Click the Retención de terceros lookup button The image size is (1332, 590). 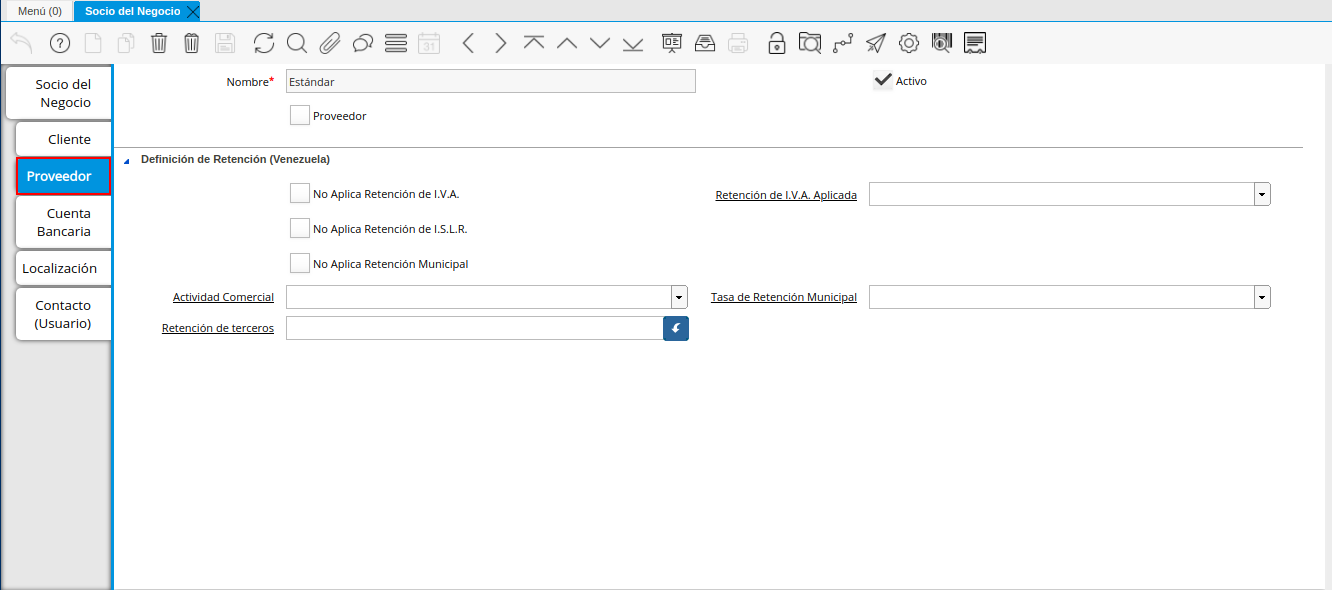click(x=676, y=328)
